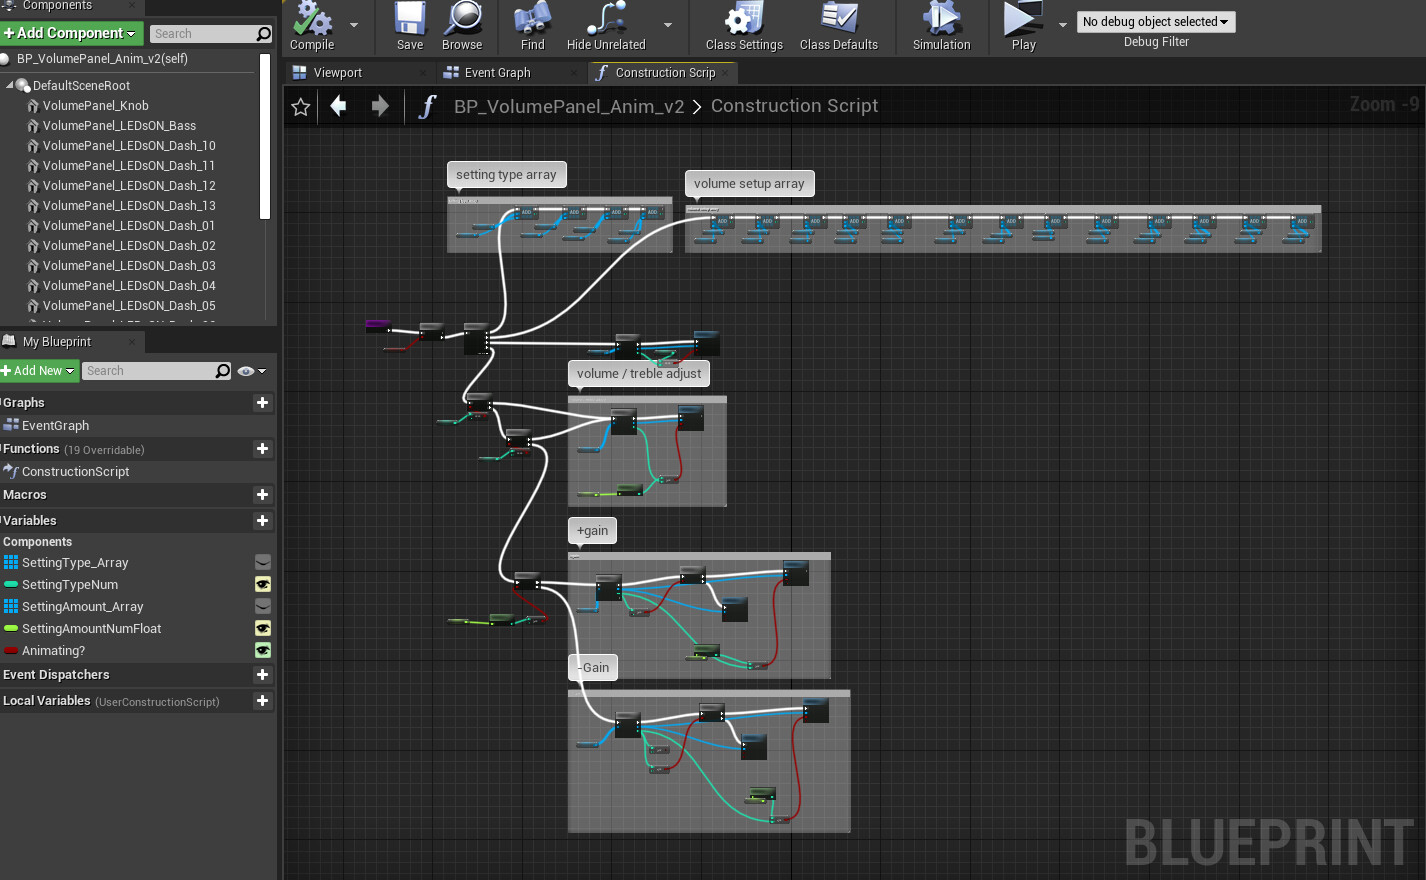The image size is (1426, 880).
Task: Collapse the Components variable category
Action: coord(37,542)
